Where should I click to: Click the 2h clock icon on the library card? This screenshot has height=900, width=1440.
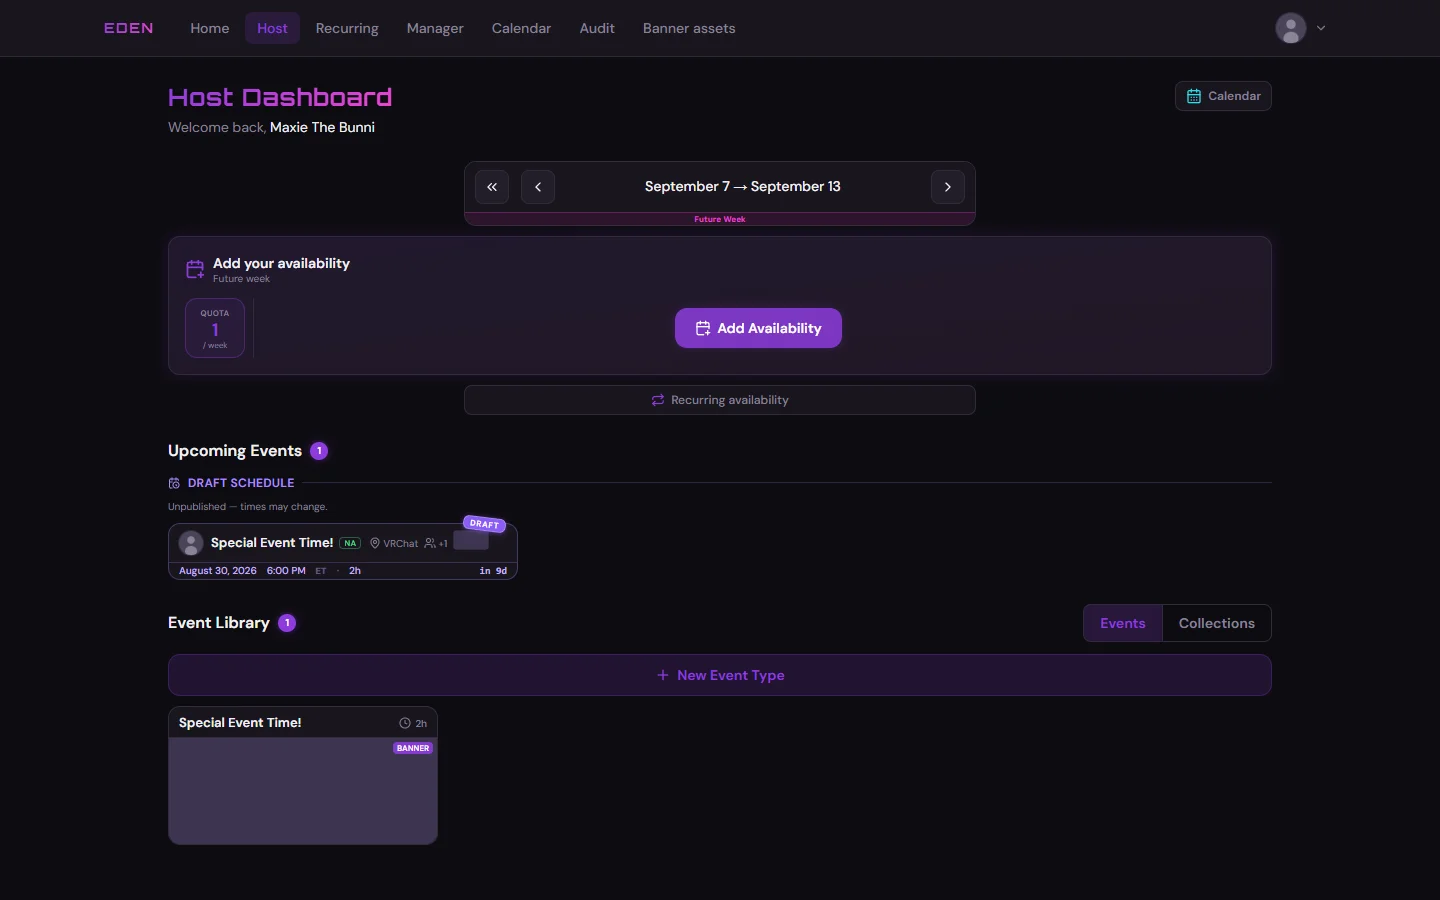[405, 723]
